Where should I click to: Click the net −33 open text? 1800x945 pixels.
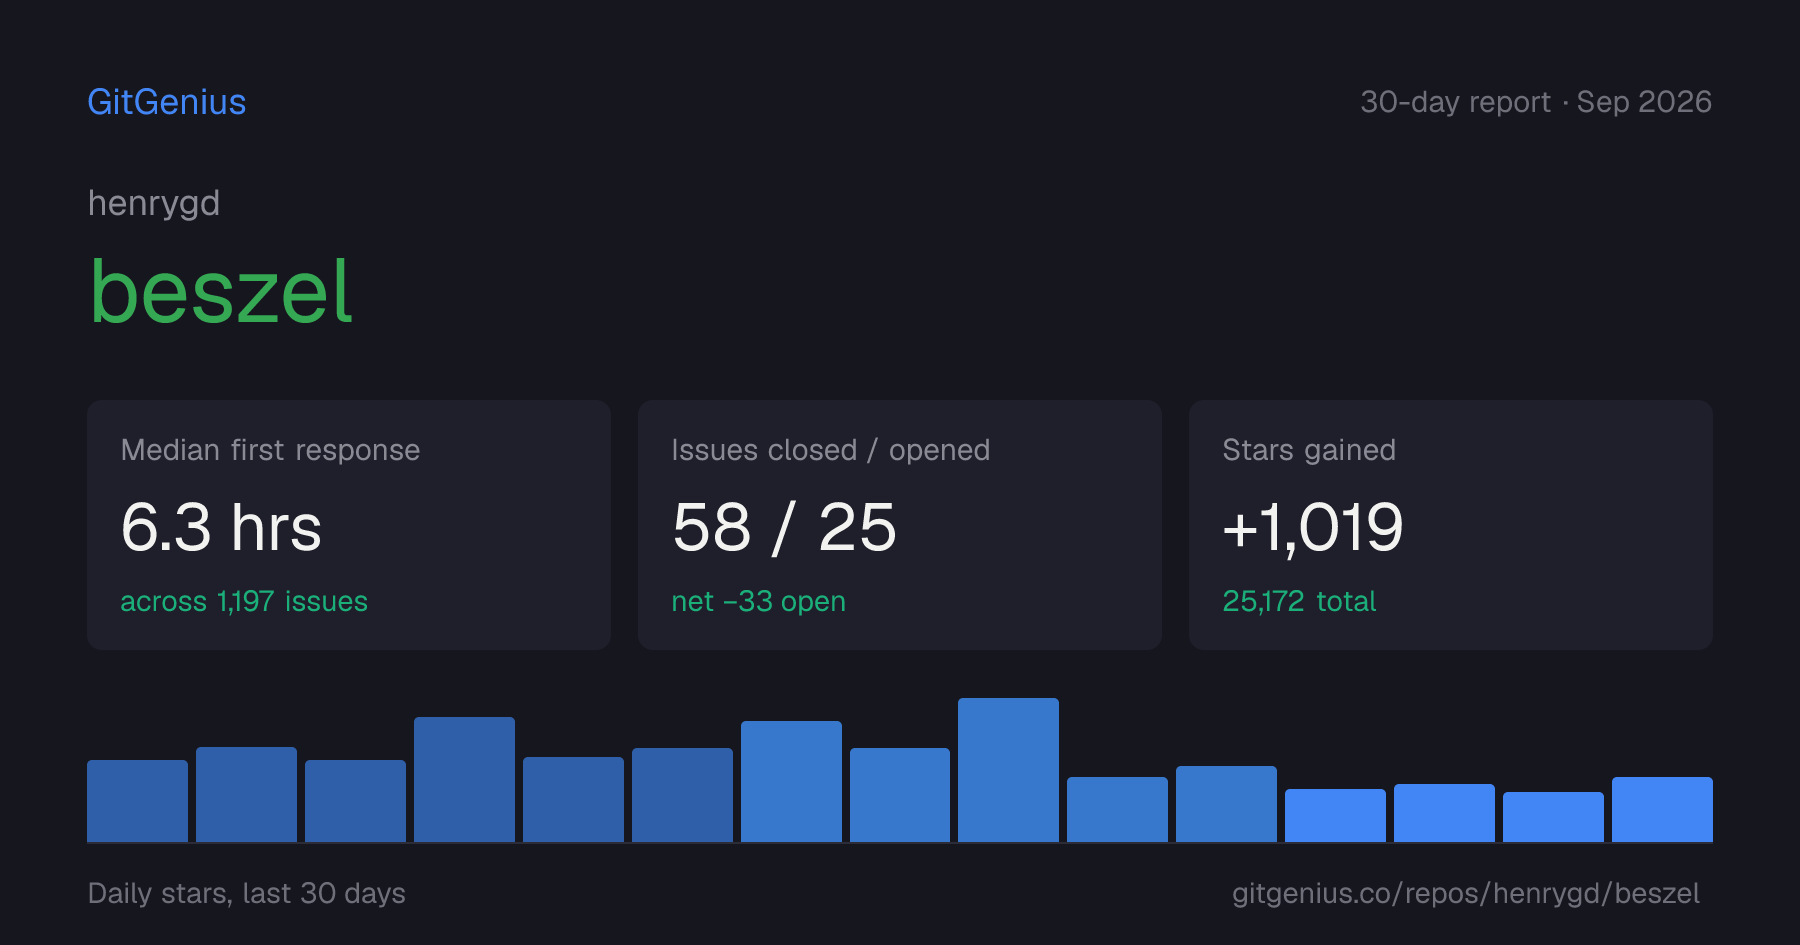[x=759, y=601]
